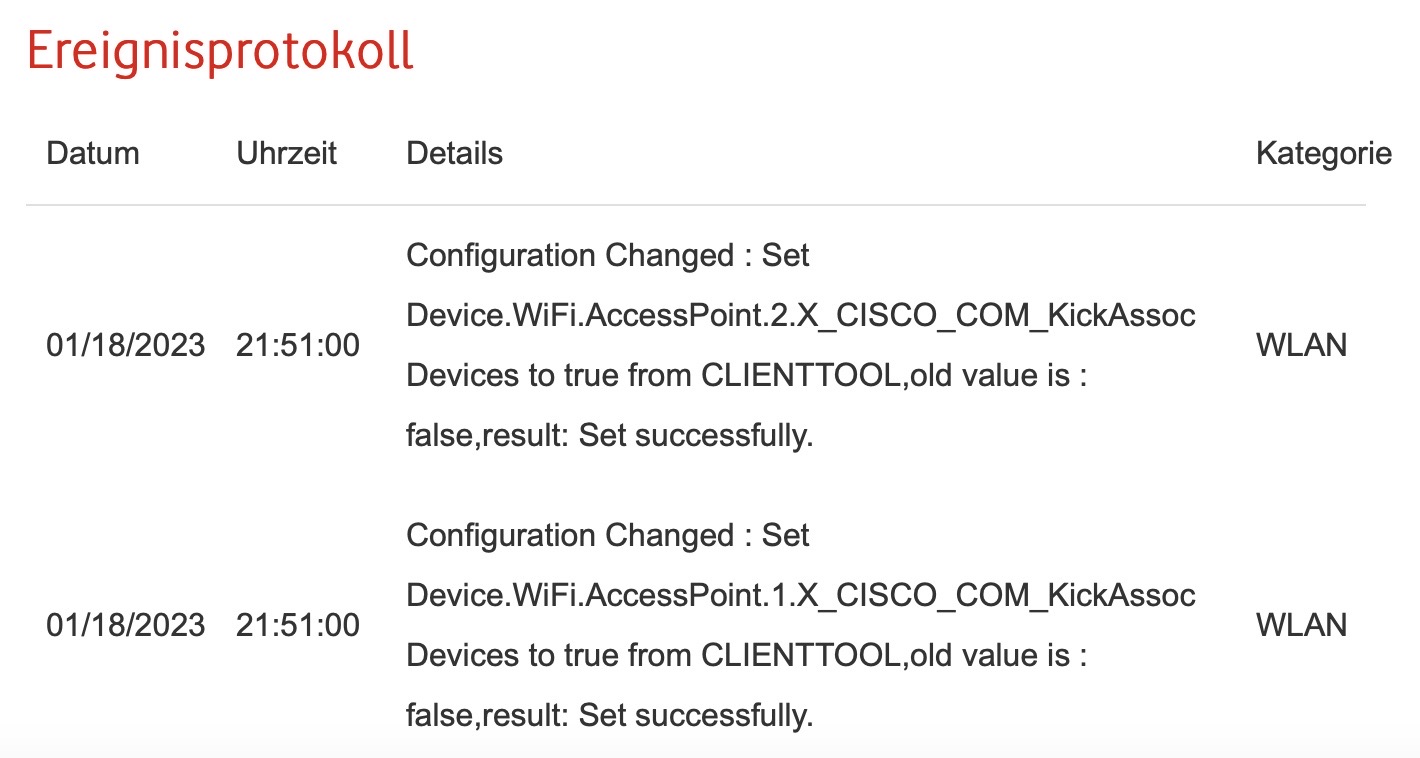
Task: Select the Details column header
Action: (x=454, y=153)
